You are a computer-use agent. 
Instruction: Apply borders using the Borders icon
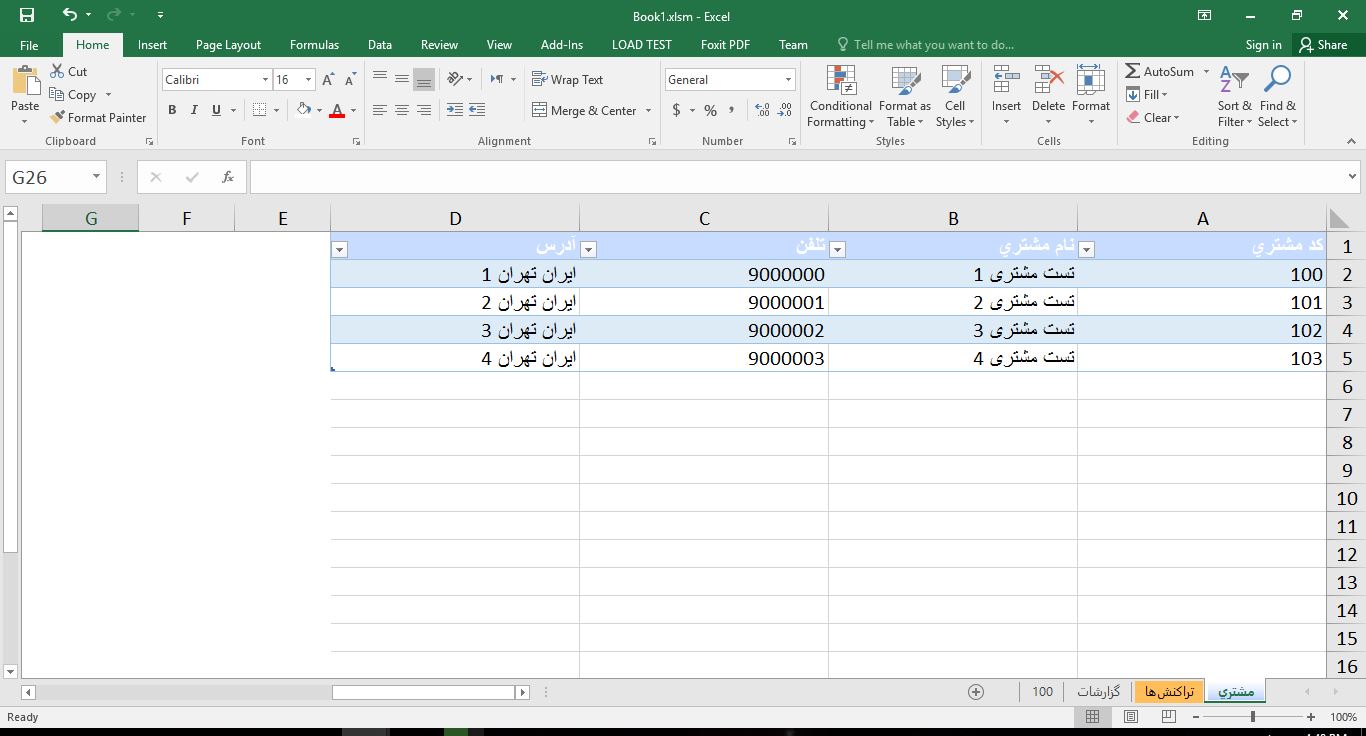pyautogui.click(x=260, y=110)
